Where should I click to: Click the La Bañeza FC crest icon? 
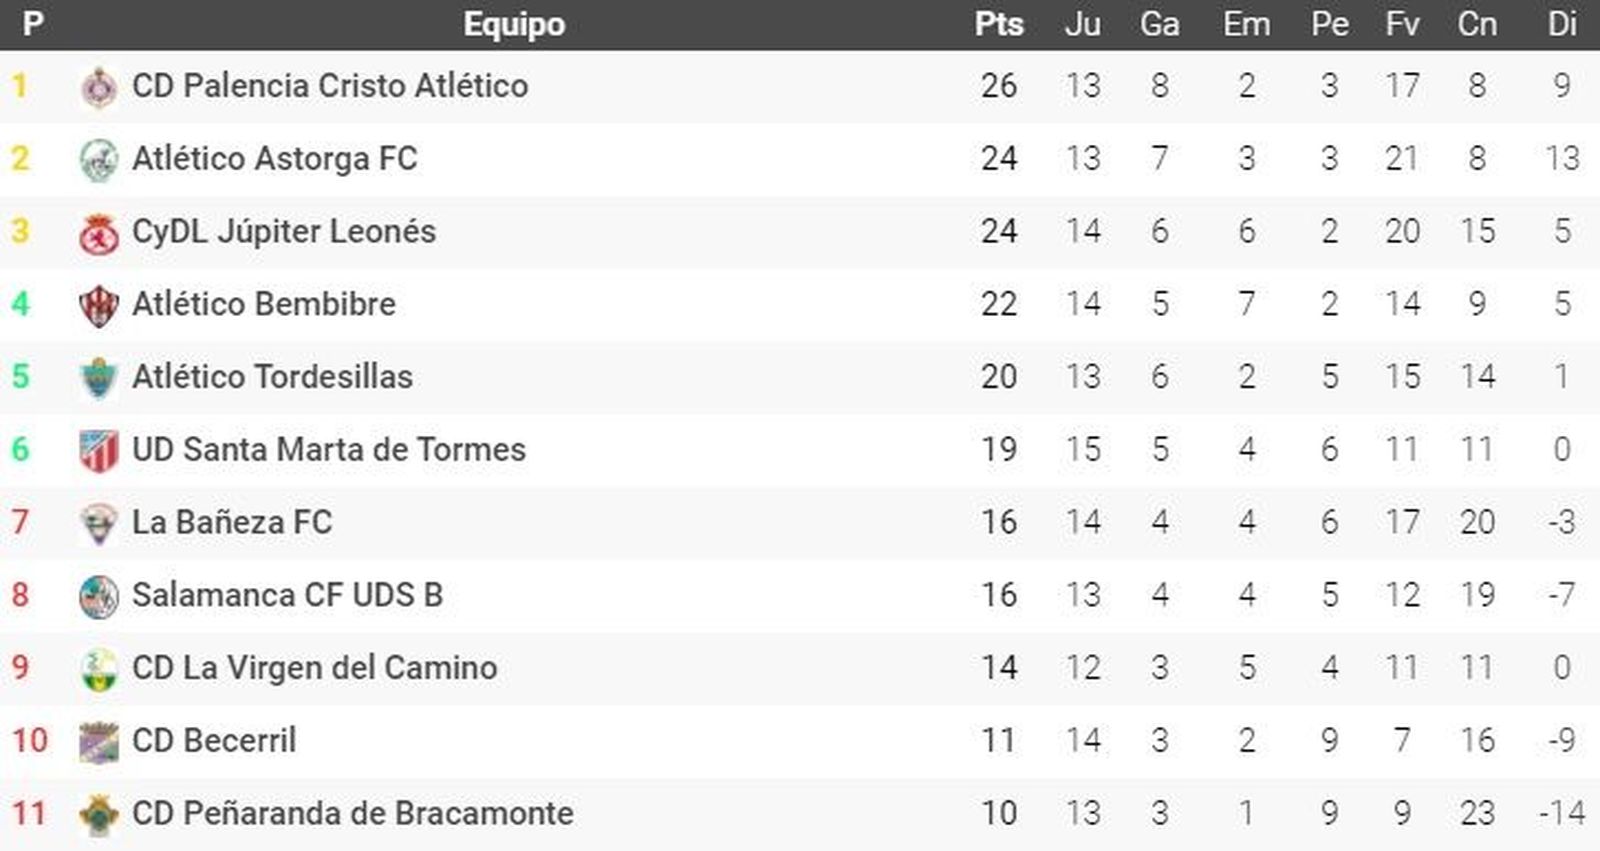(x=98, y=523)
